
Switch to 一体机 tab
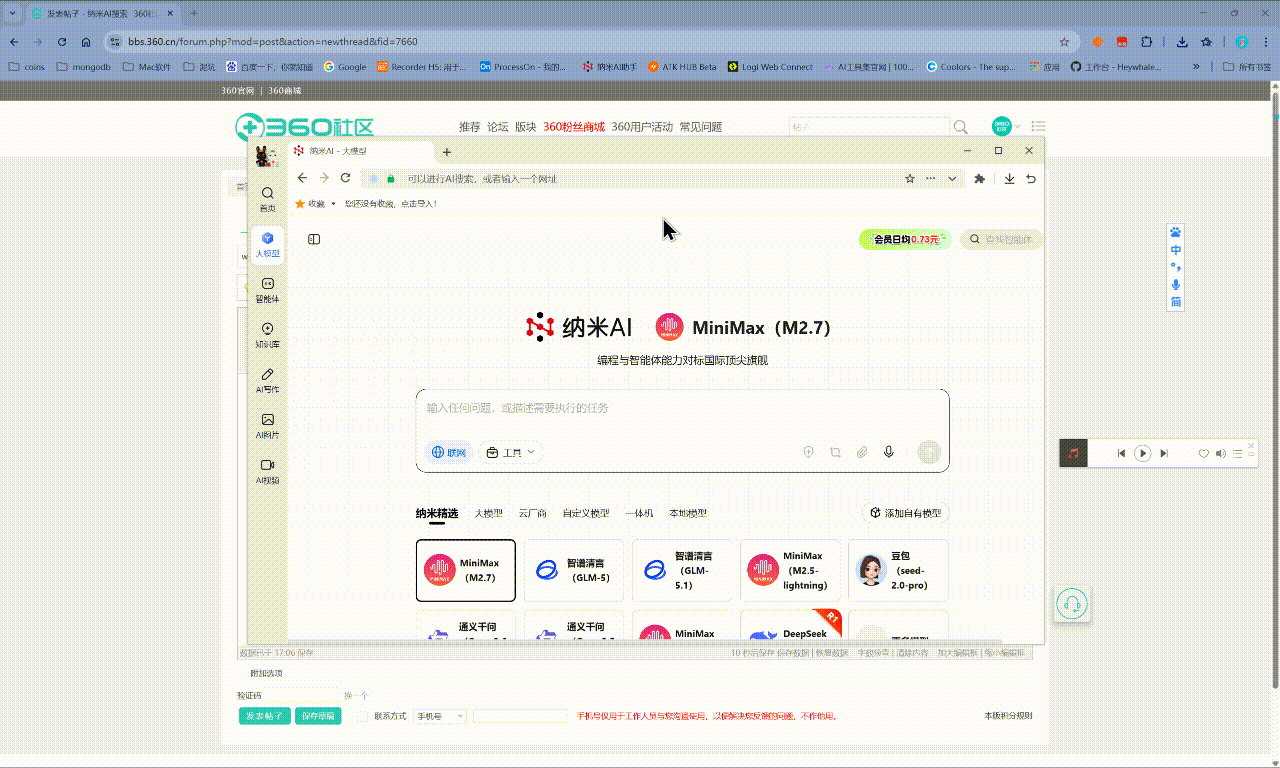tap(639, 513)
